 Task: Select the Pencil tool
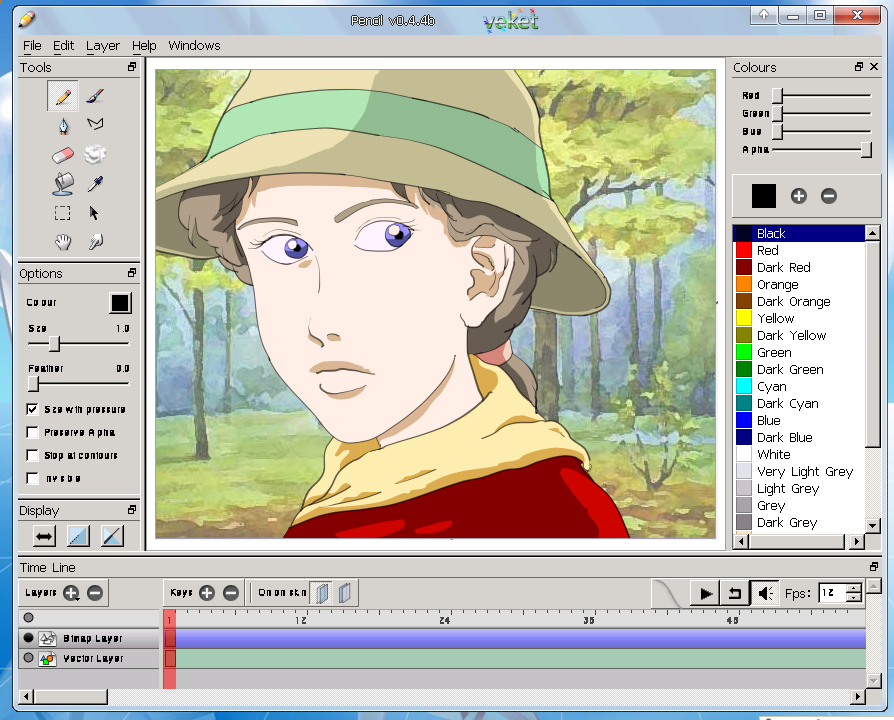pos(63,96)
